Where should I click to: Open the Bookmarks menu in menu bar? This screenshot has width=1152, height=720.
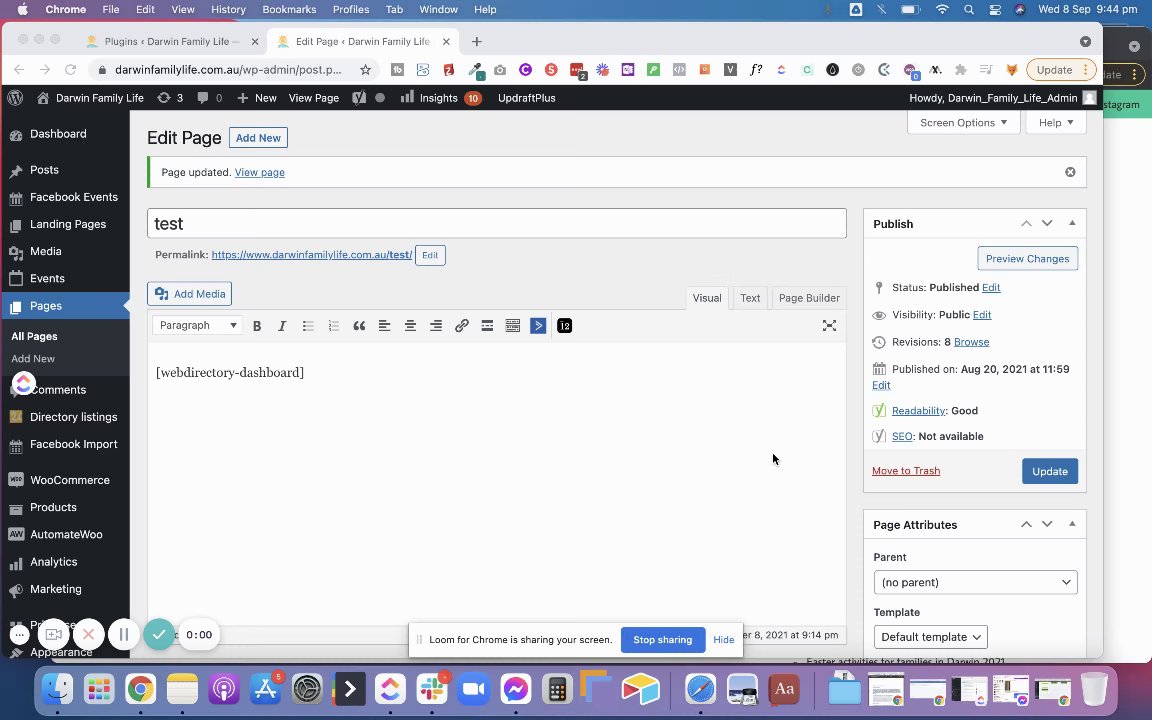point(289,10)
